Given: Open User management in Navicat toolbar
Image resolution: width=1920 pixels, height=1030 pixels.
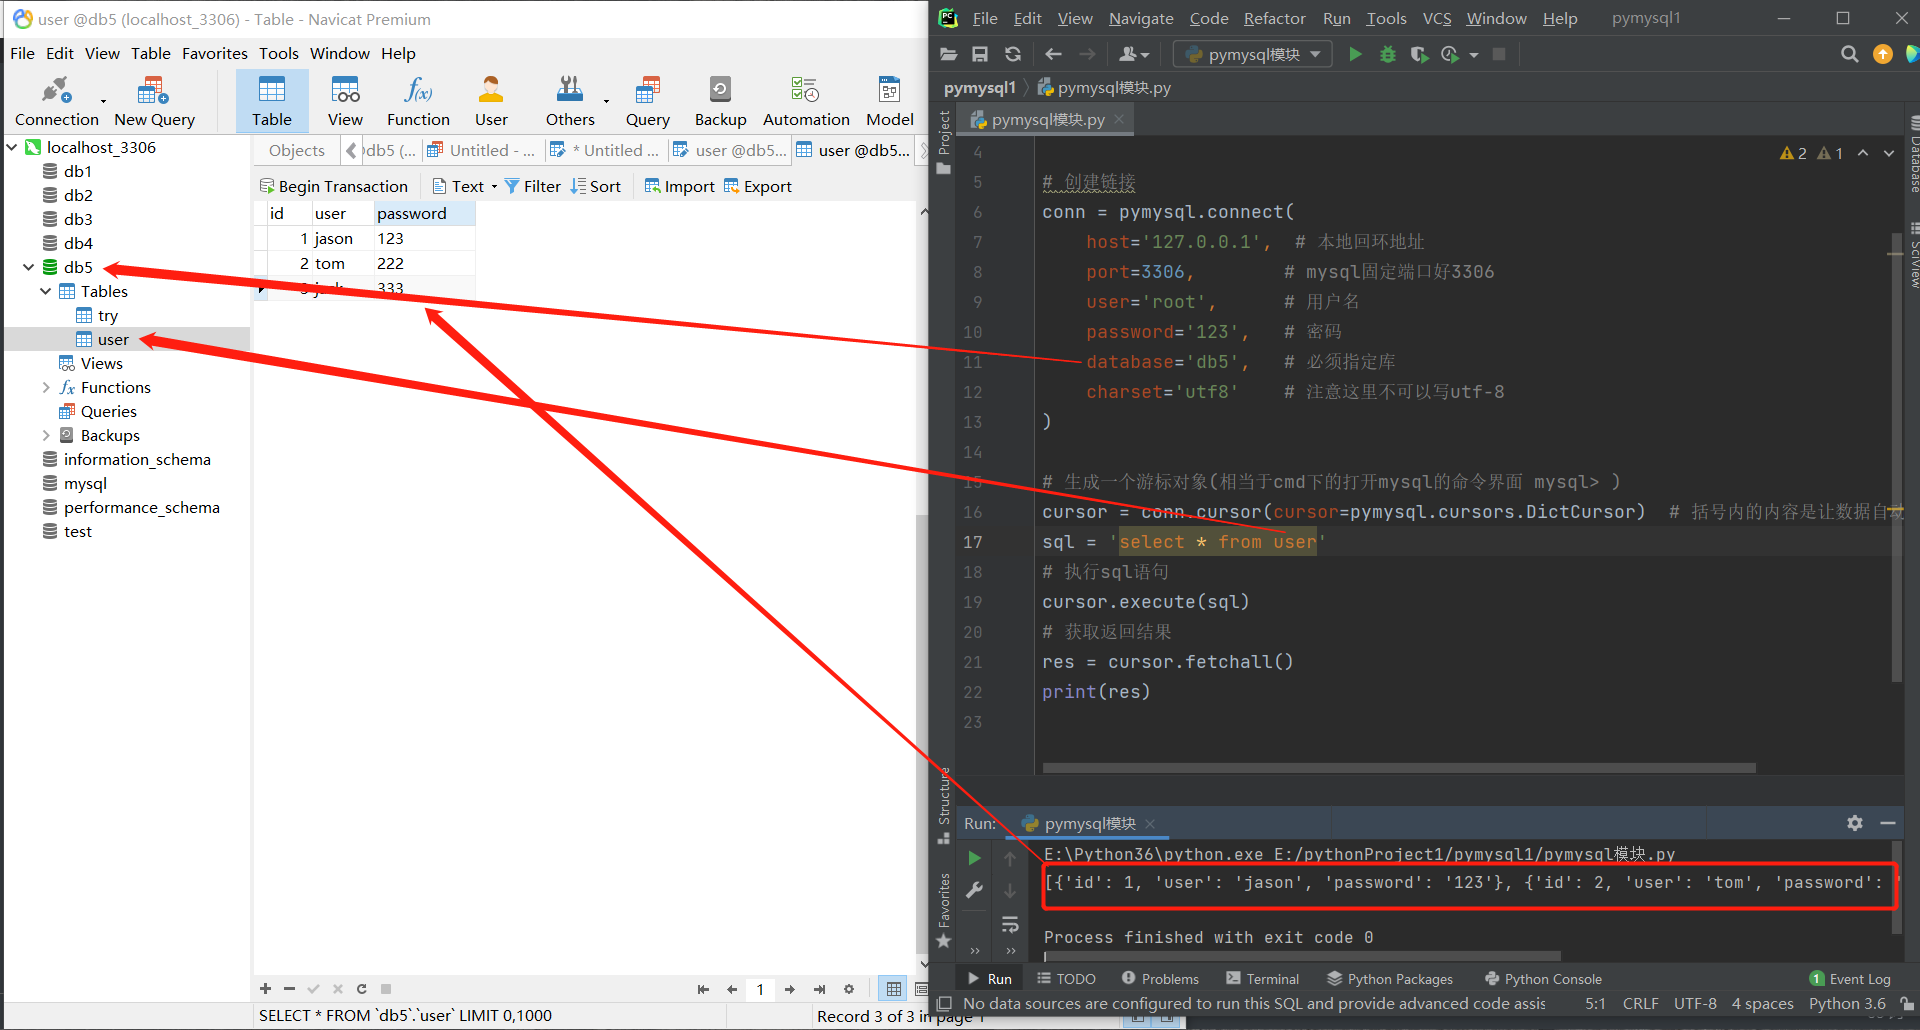Looking at the screenshot, I should (x=491, y=102).
